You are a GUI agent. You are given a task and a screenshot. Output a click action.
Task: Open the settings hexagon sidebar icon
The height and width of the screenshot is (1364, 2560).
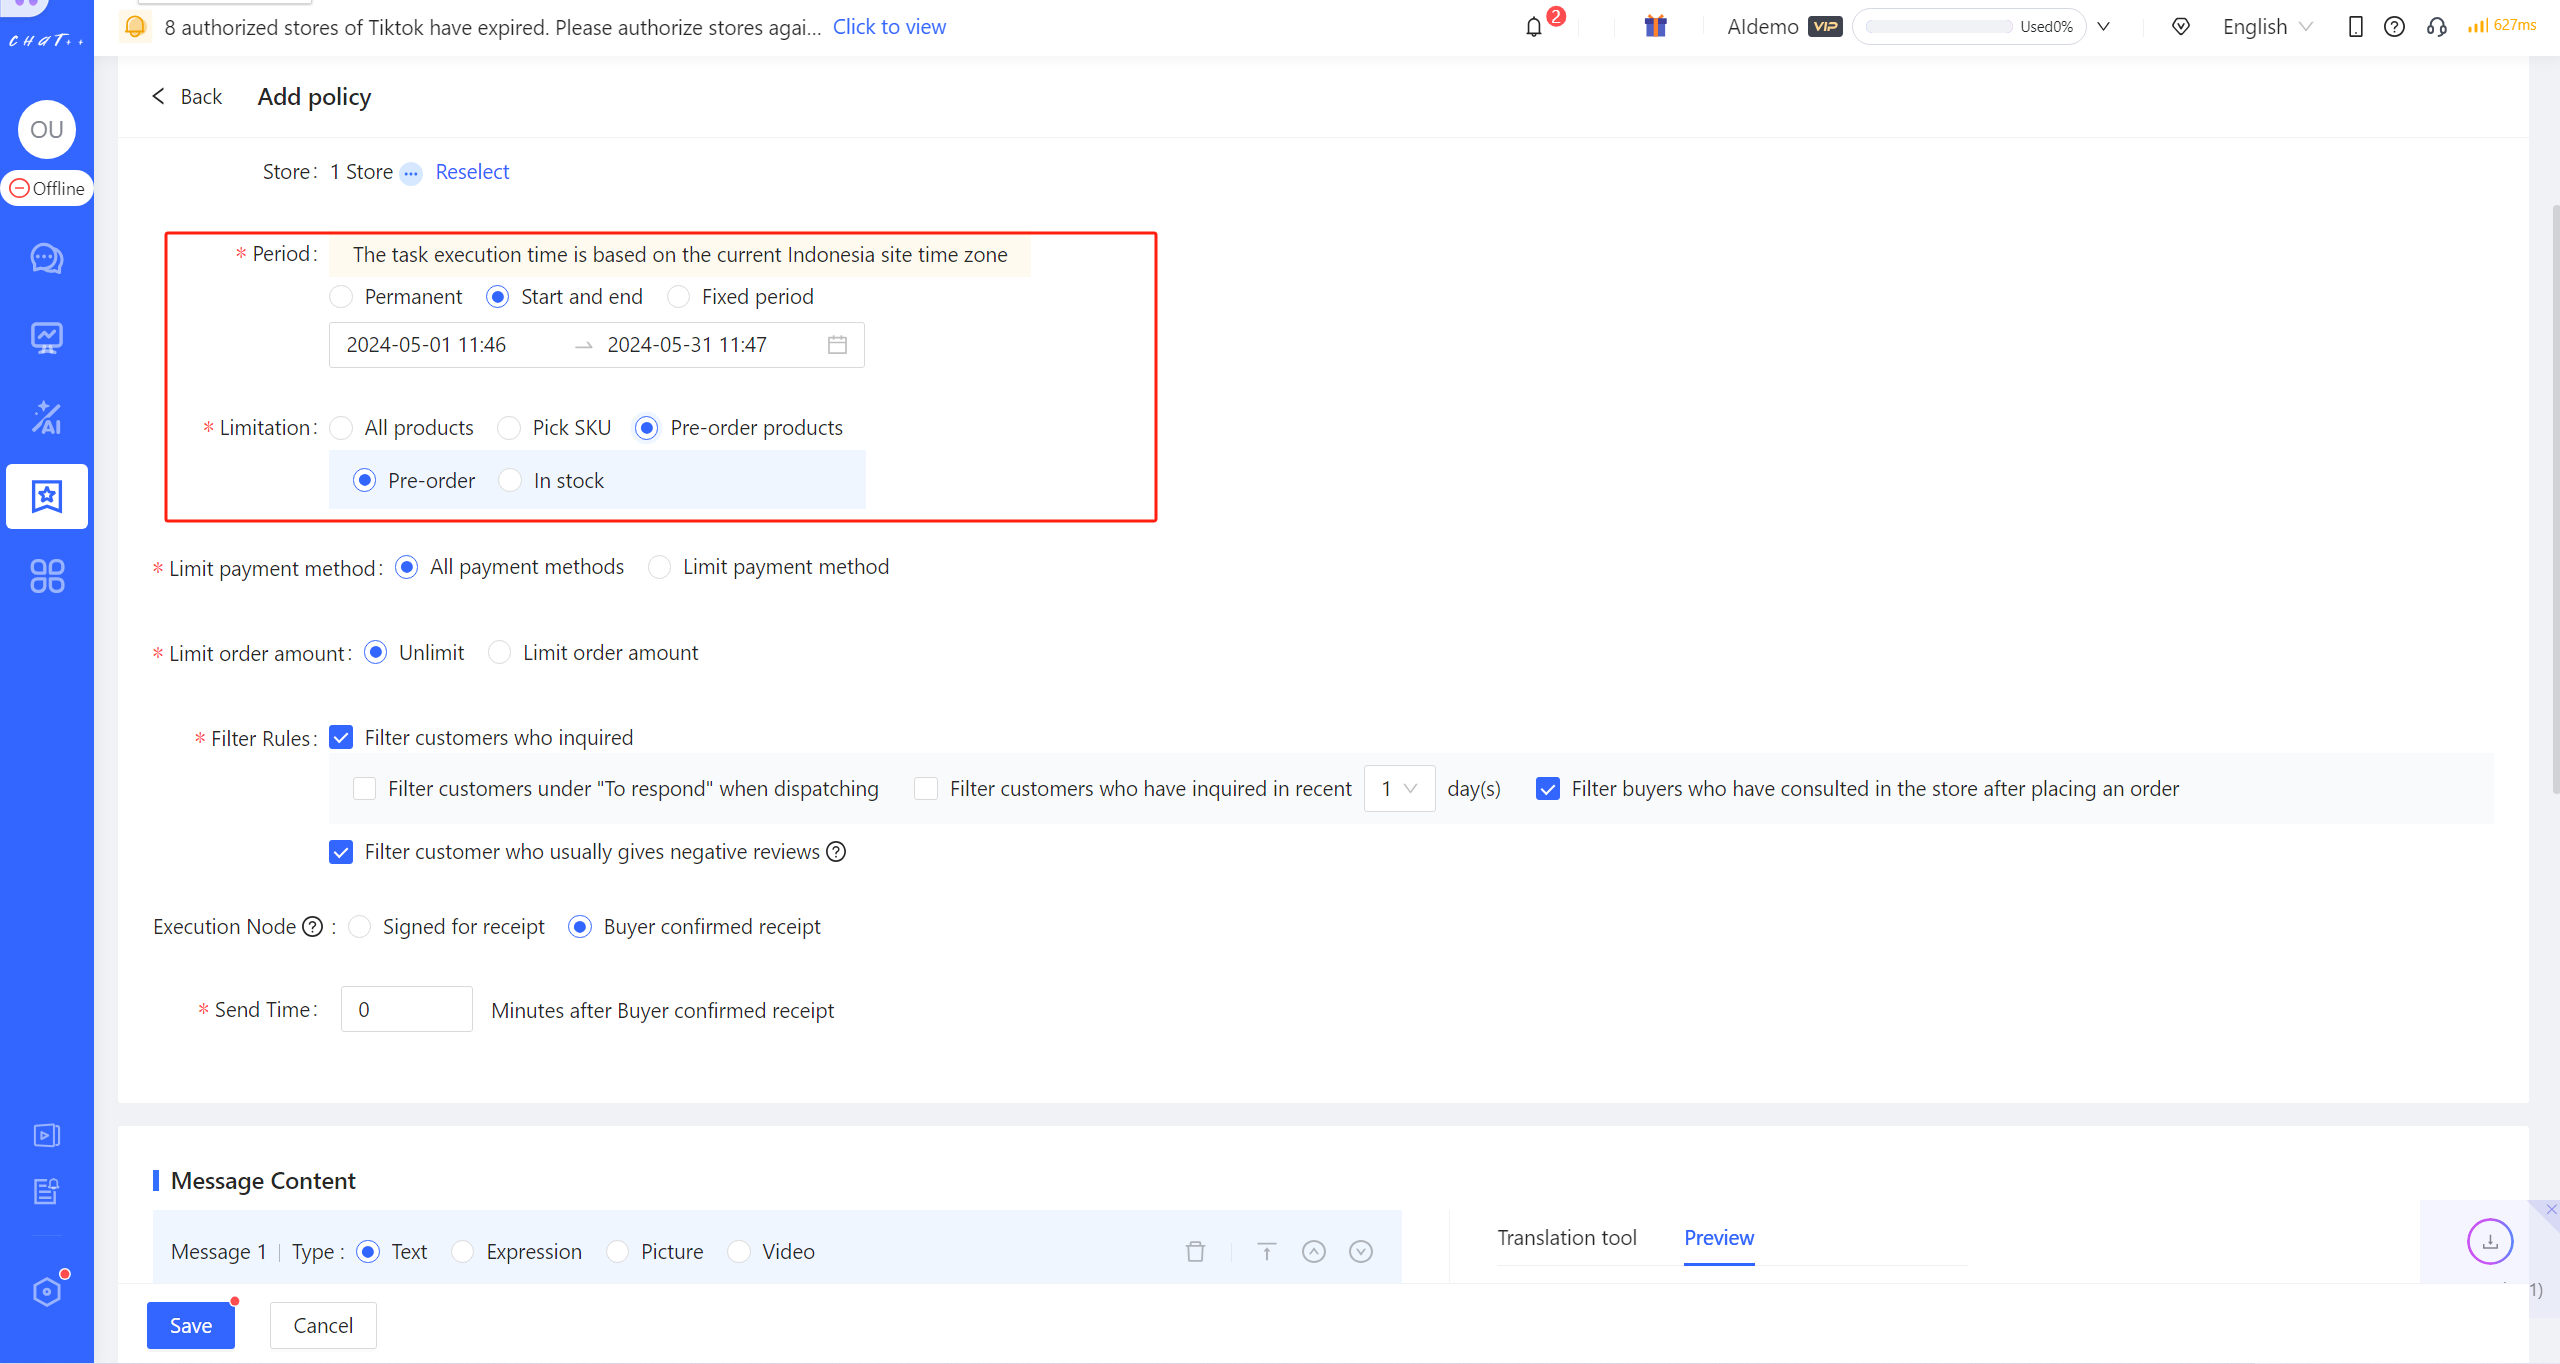(47, 1291)
